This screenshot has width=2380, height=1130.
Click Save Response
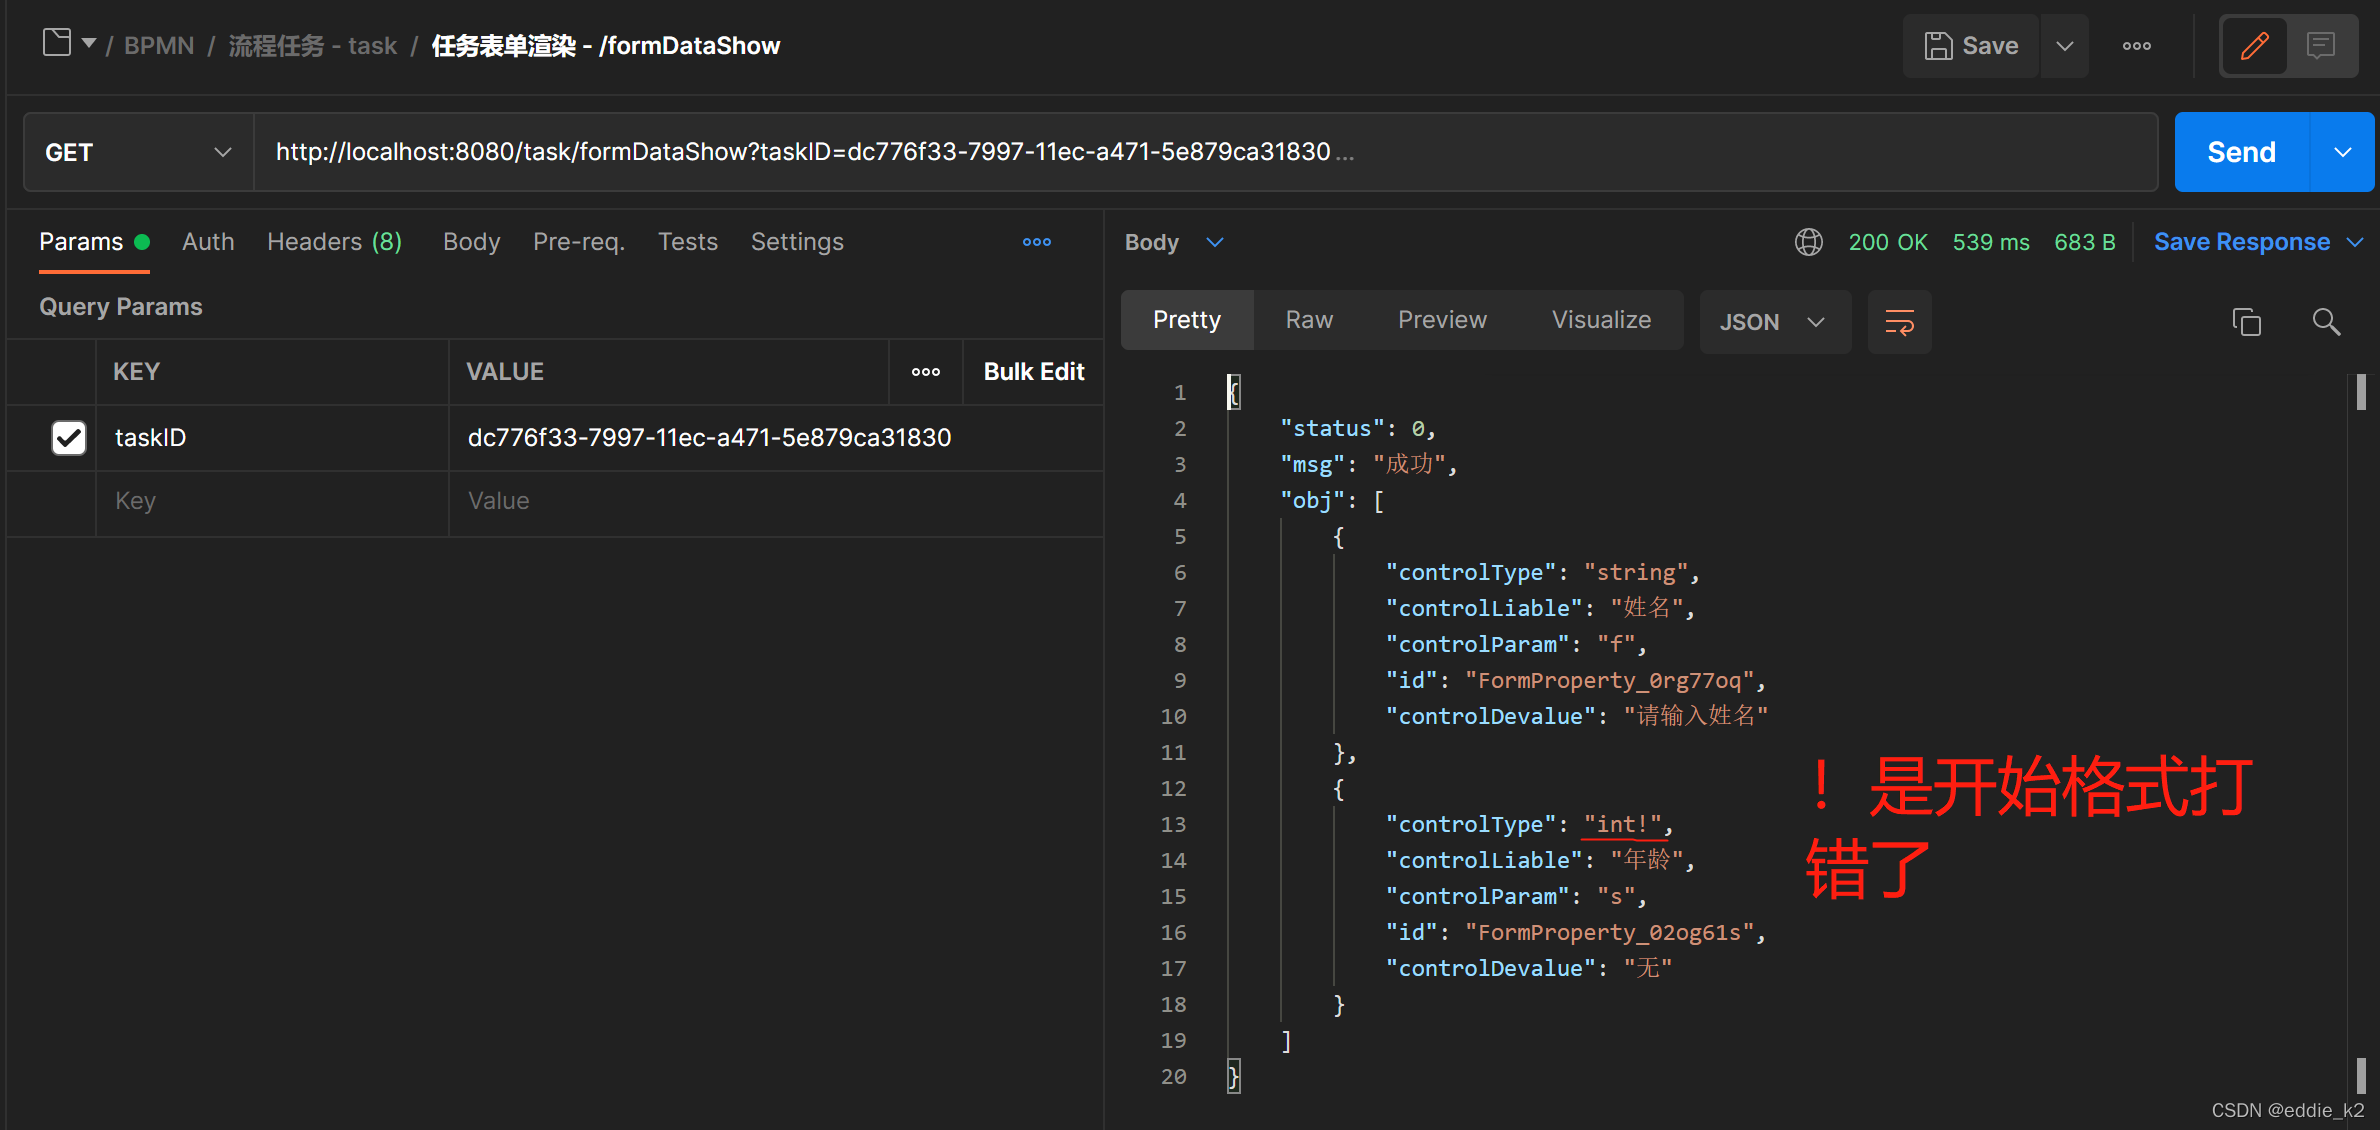point(2242,242)
